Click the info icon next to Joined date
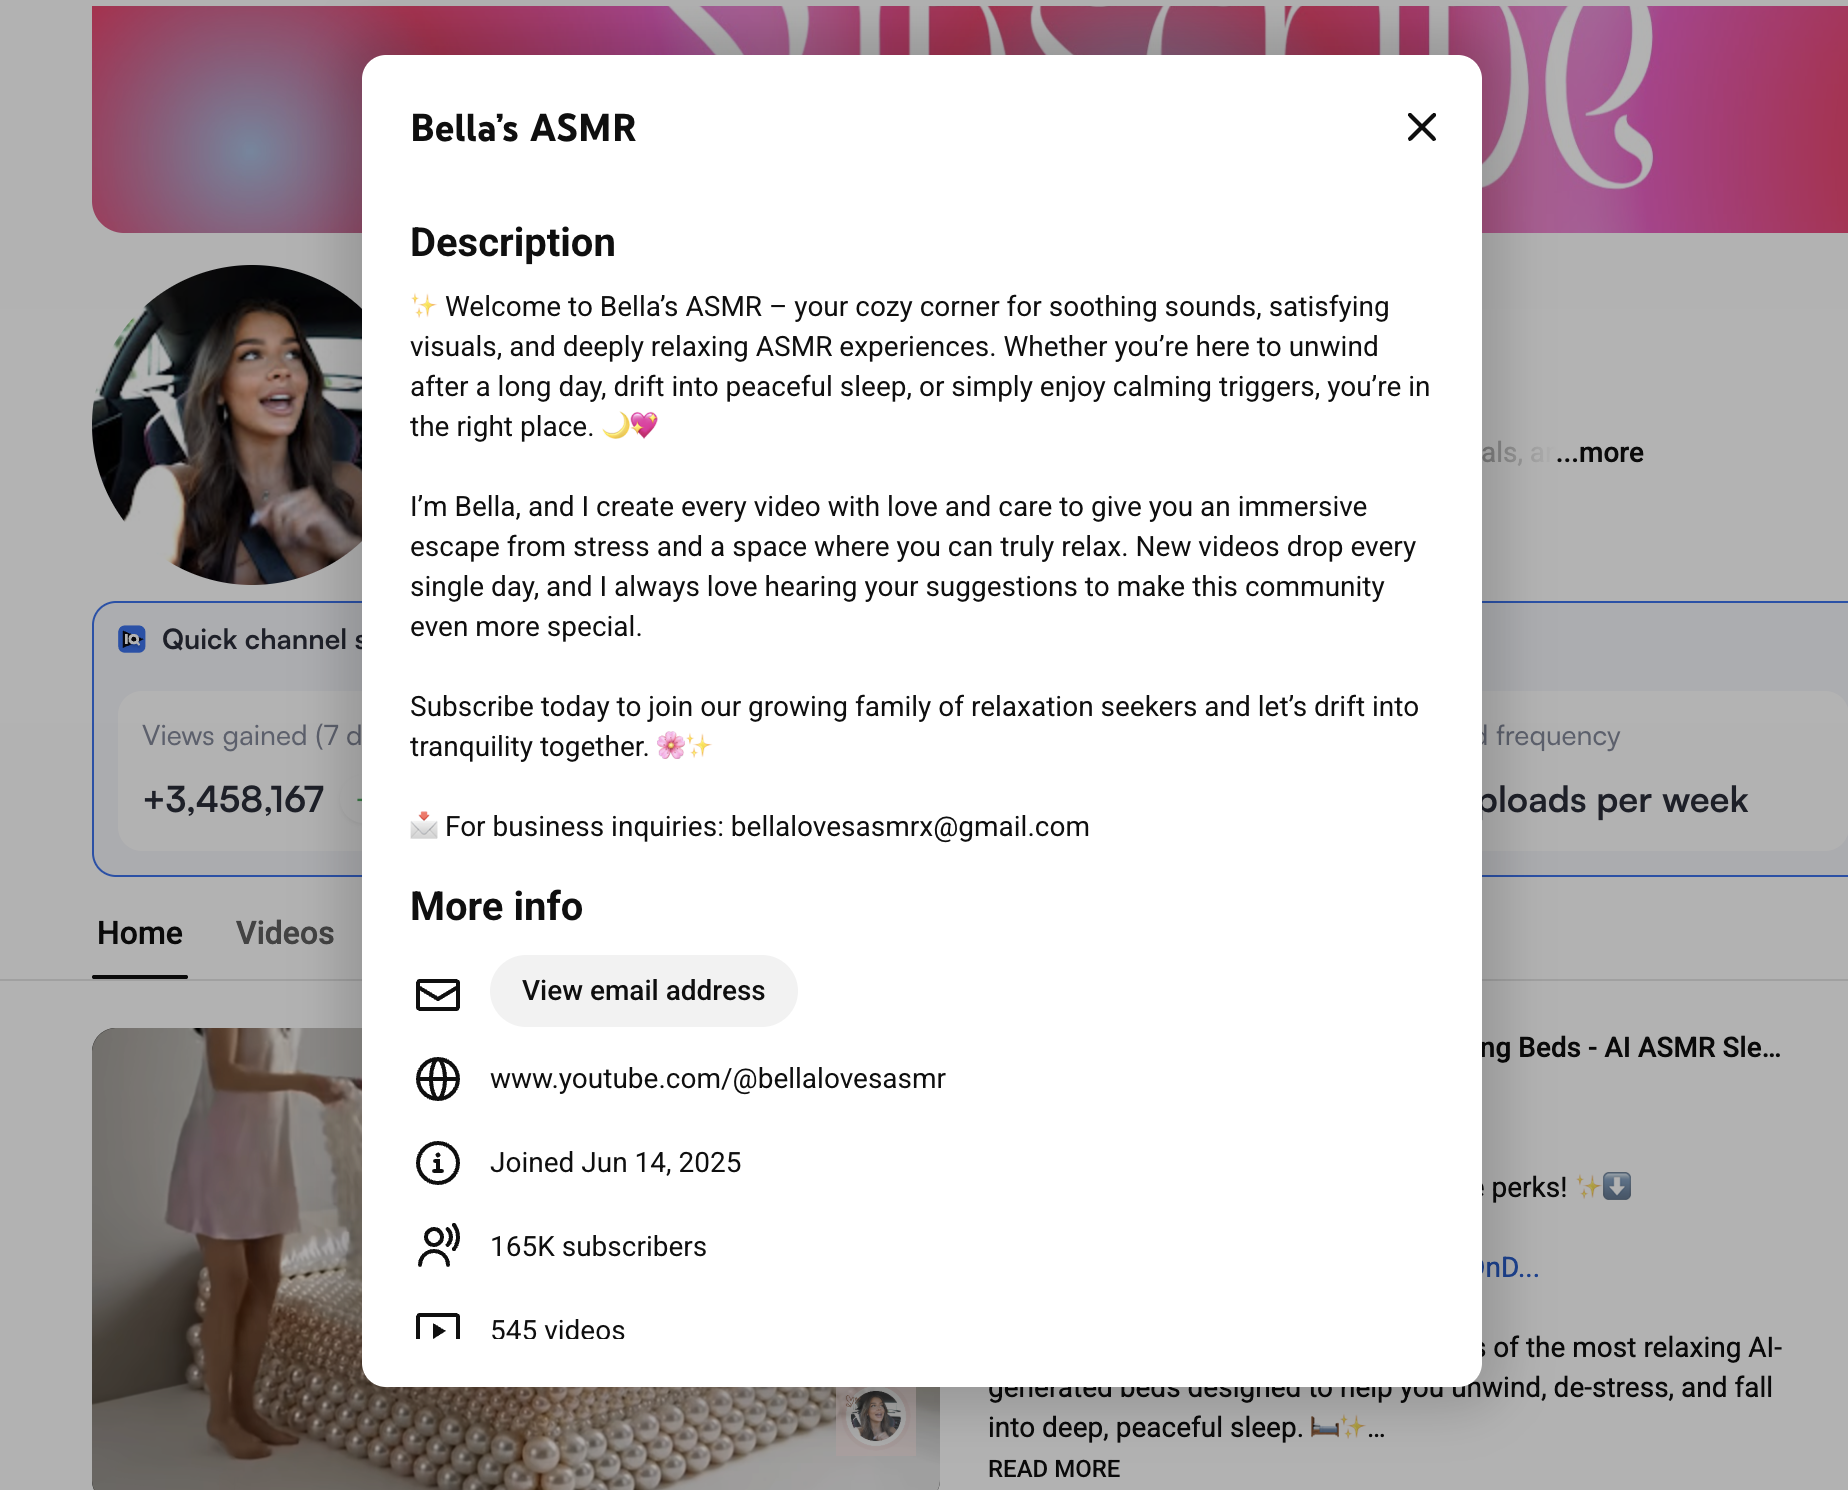This screenshot has width=1848, height=1490. [437, 1162]
